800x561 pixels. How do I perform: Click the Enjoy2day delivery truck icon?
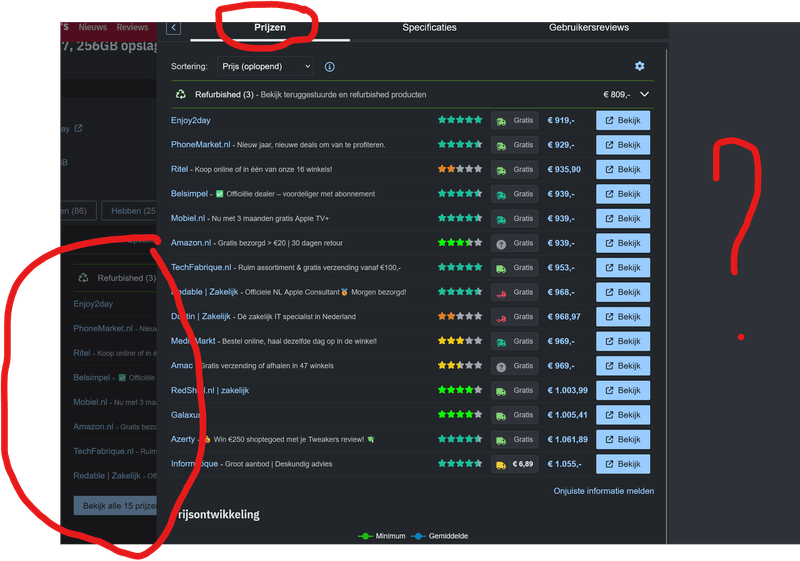point(501,121)
